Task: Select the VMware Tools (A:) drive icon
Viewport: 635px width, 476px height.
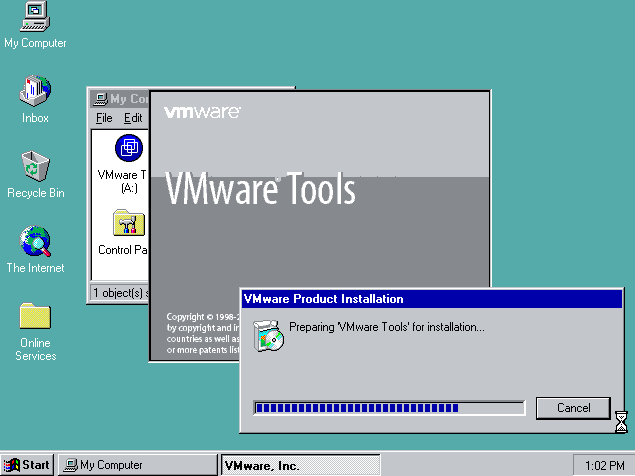Action: [129, 150]
